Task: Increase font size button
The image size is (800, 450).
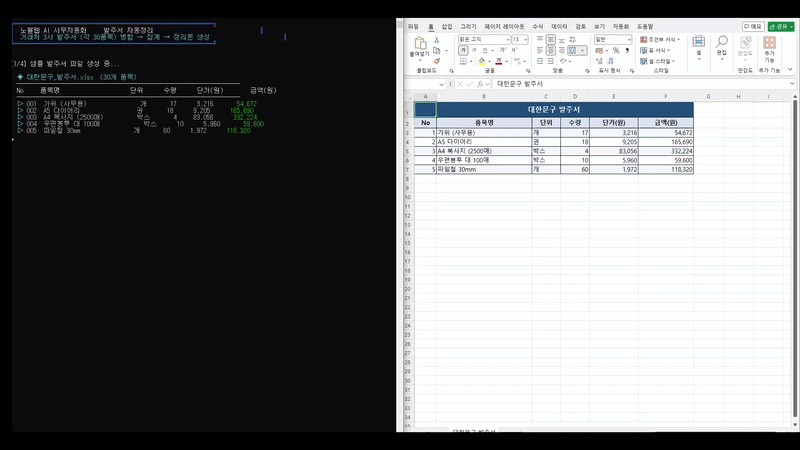Action: pyautogui.click(x=503, y=50)
